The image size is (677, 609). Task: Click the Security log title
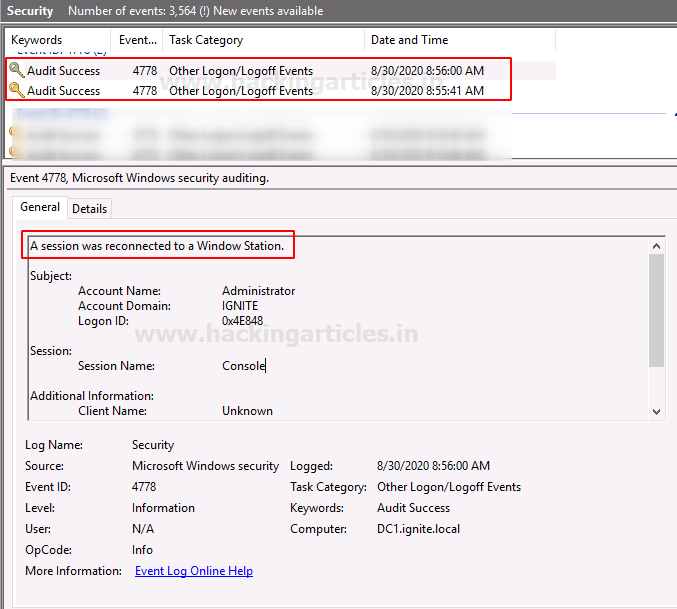[x=30, y=11]
